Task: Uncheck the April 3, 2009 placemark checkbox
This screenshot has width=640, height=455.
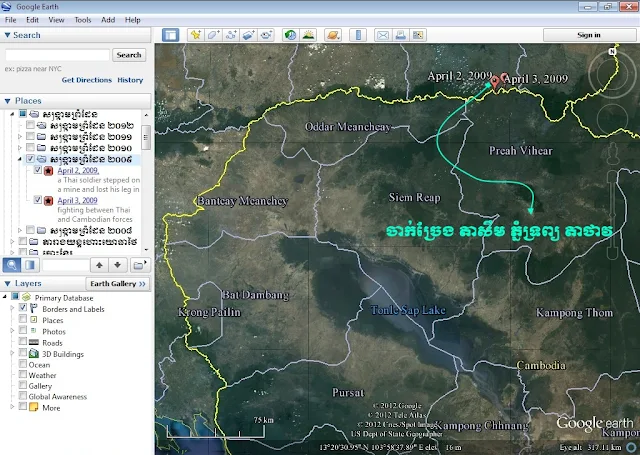Action: click(38, 200)
